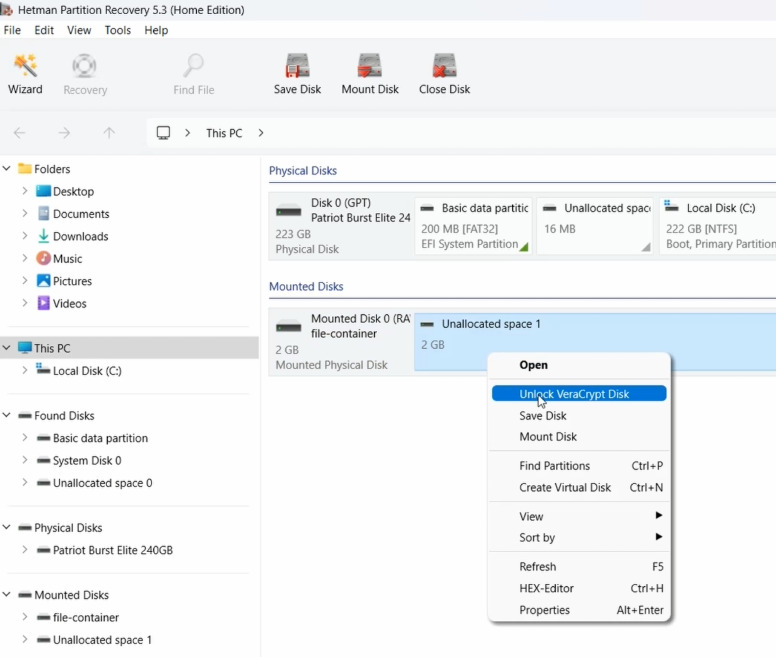The height and width of the screenshot is (657, 776).
Task: Select the Documents folder icon
Action: coord(44,213)
